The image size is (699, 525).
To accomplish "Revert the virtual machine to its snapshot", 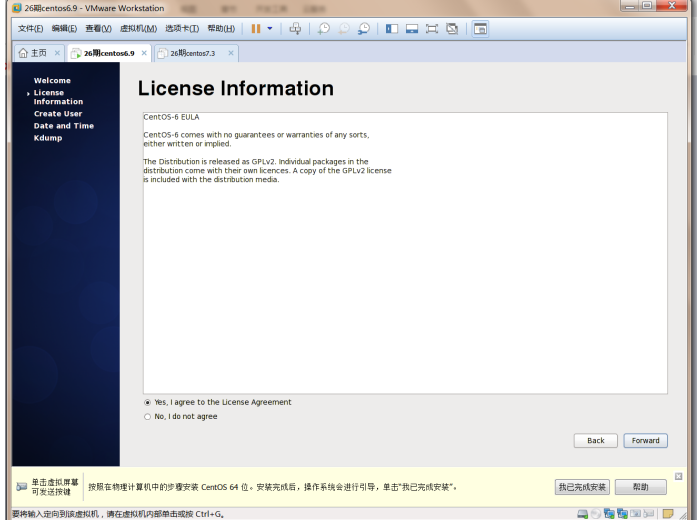I will tap(344, 29).
